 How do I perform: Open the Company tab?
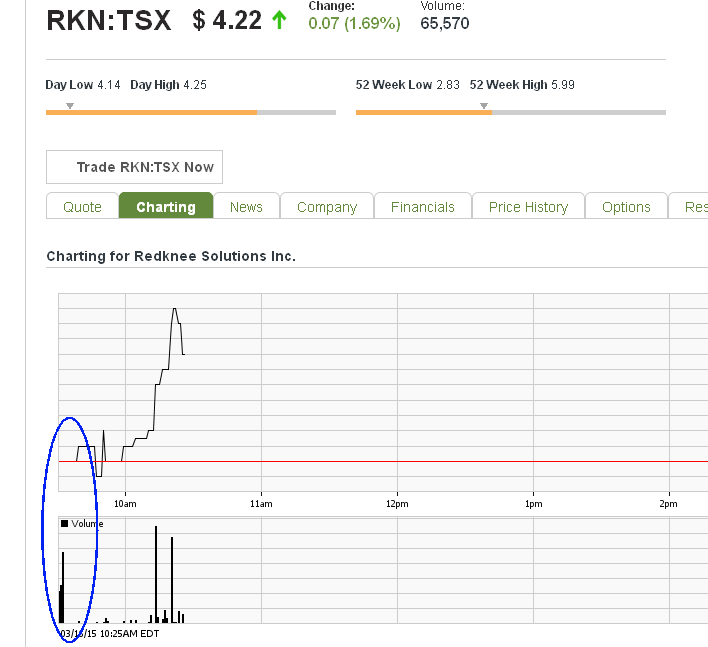327,207
